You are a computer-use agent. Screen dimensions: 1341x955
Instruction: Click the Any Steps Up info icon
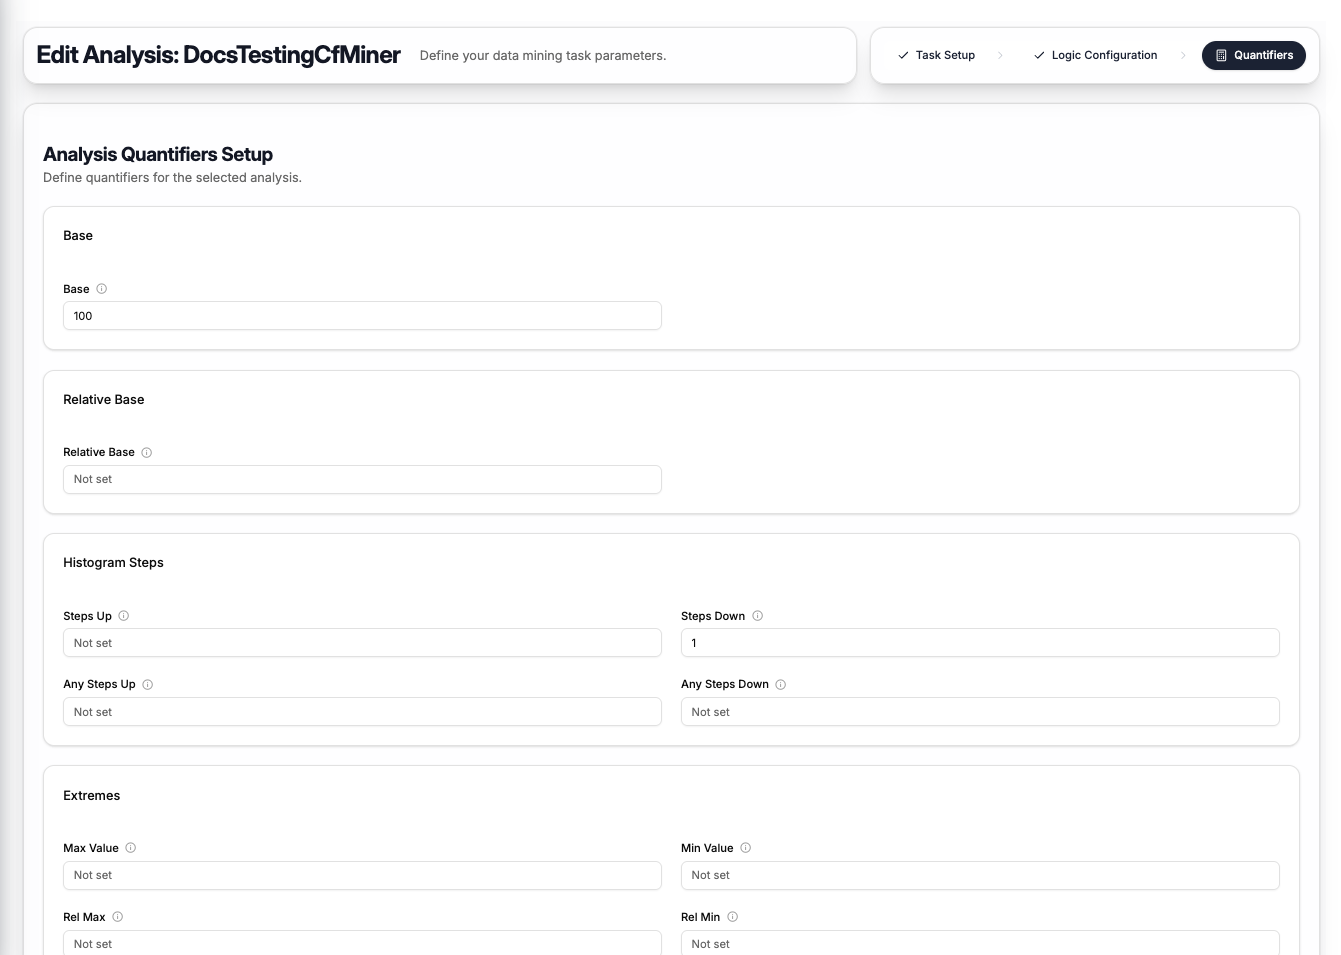coord(148,684)
